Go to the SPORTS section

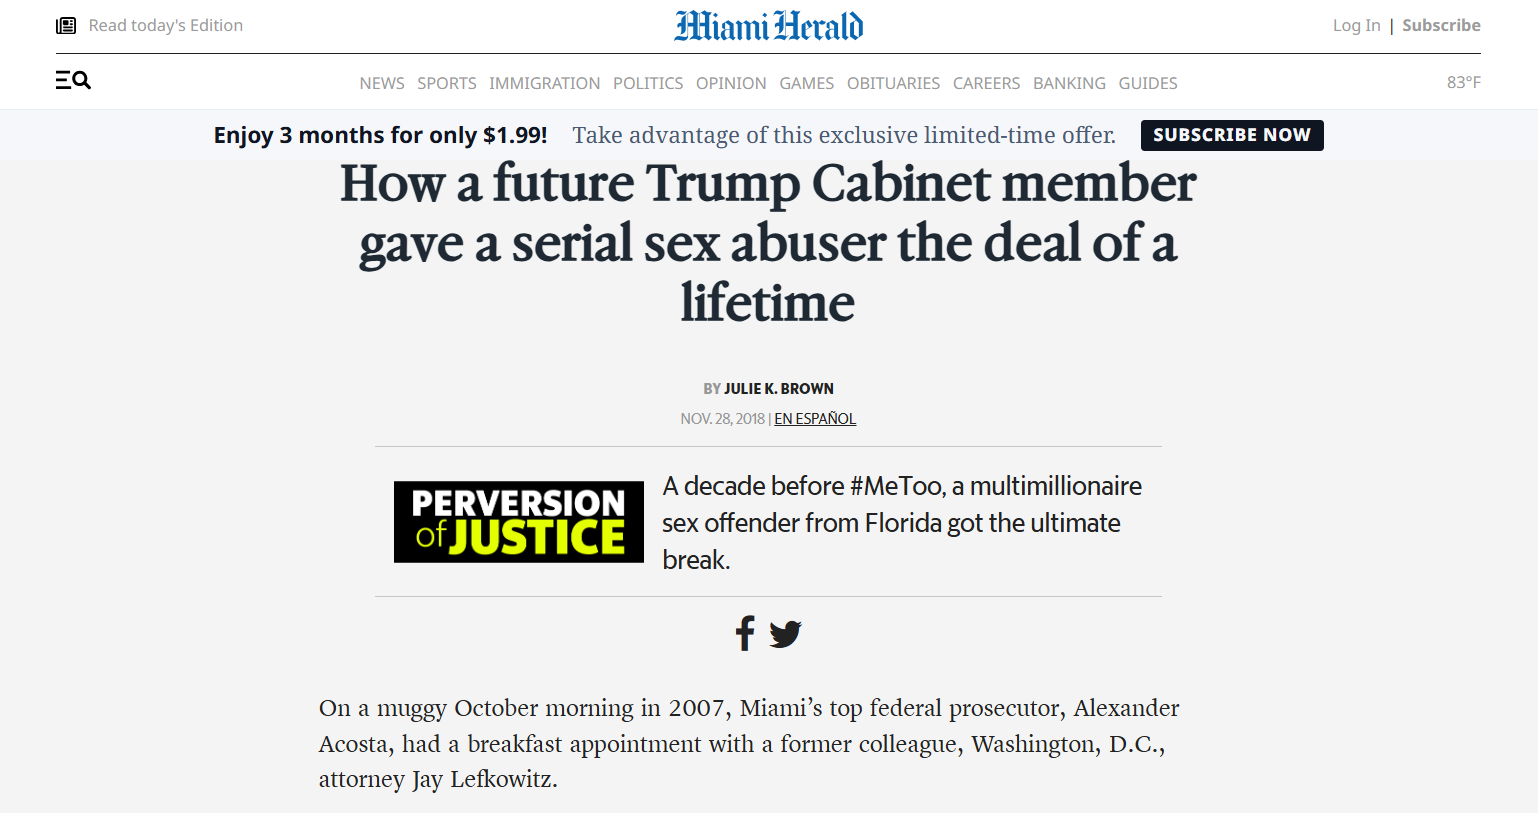coord(447,83)
